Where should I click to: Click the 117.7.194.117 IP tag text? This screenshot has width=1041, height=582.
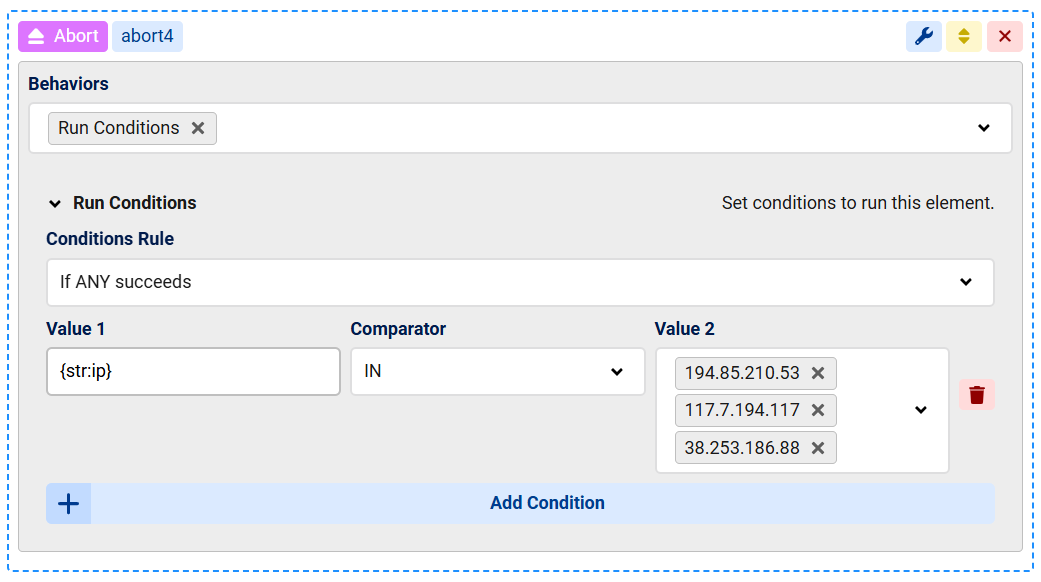pos(741,410)
